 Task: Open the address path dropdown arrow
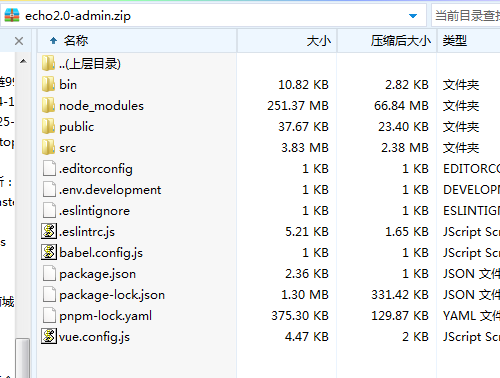(413, 16)
